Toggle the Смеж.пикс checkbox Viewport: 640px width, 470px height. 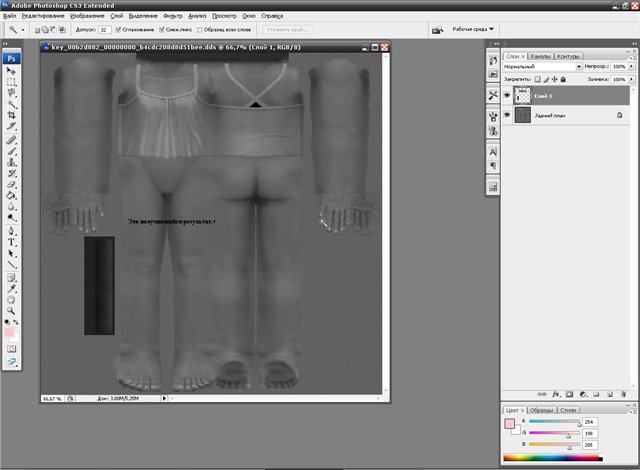160,30
